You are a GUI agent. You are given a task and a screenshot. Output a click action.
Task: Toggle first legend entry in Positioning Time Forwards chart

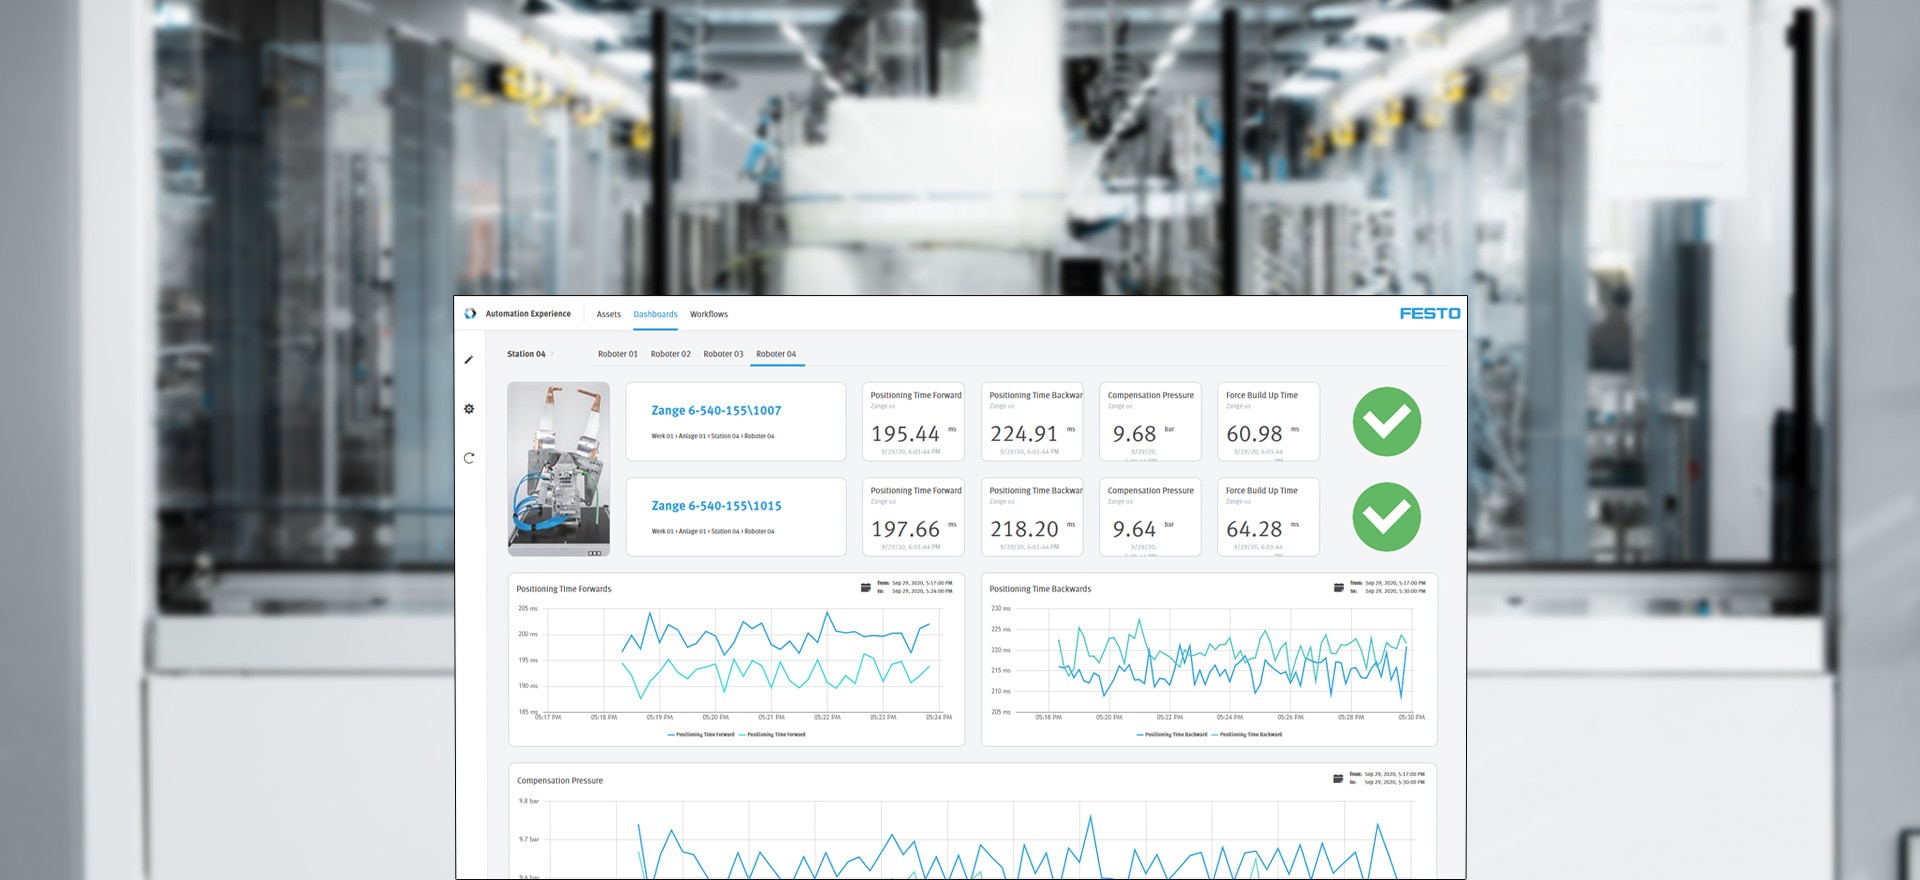[701, 735]
